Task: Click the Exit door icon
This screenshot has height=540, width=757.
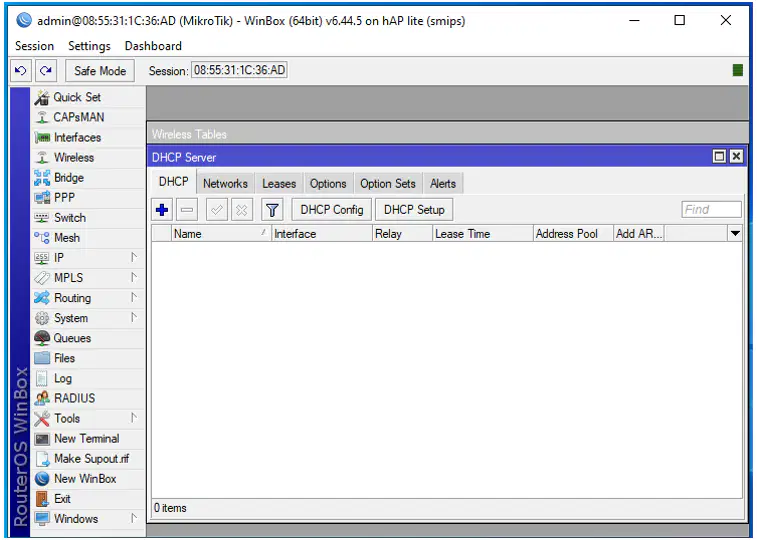Action: pyautogui.click(x=42, y=498)
